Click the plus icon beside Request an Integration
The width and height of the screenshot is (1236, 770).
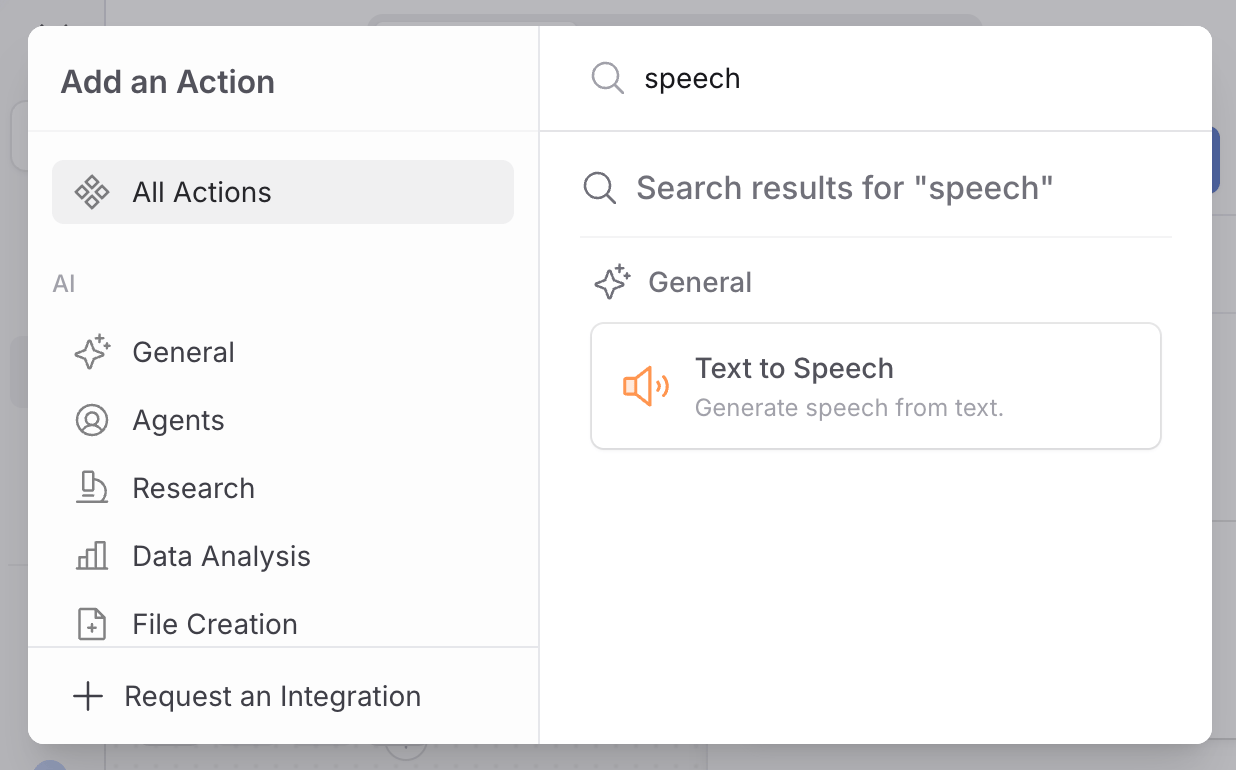click(x=89, y=696)
